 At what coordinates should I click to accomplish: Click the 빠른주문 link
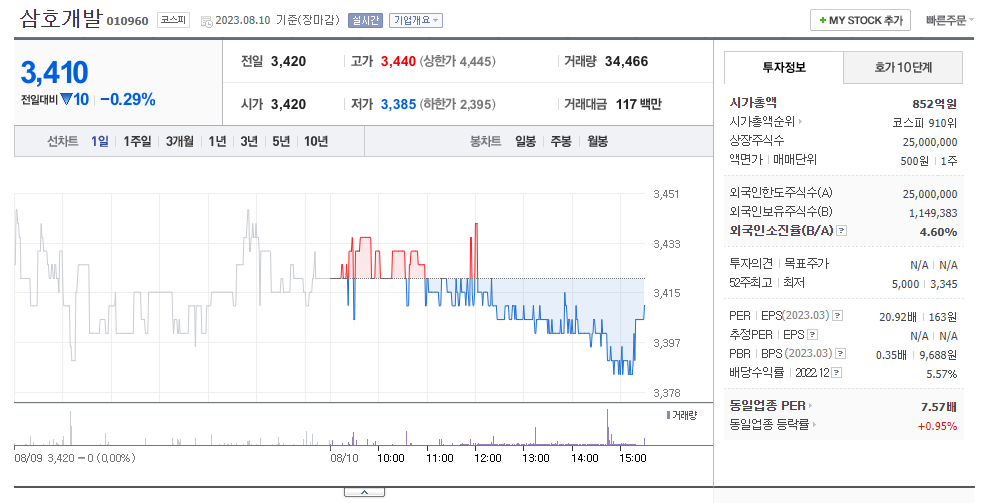946,20
